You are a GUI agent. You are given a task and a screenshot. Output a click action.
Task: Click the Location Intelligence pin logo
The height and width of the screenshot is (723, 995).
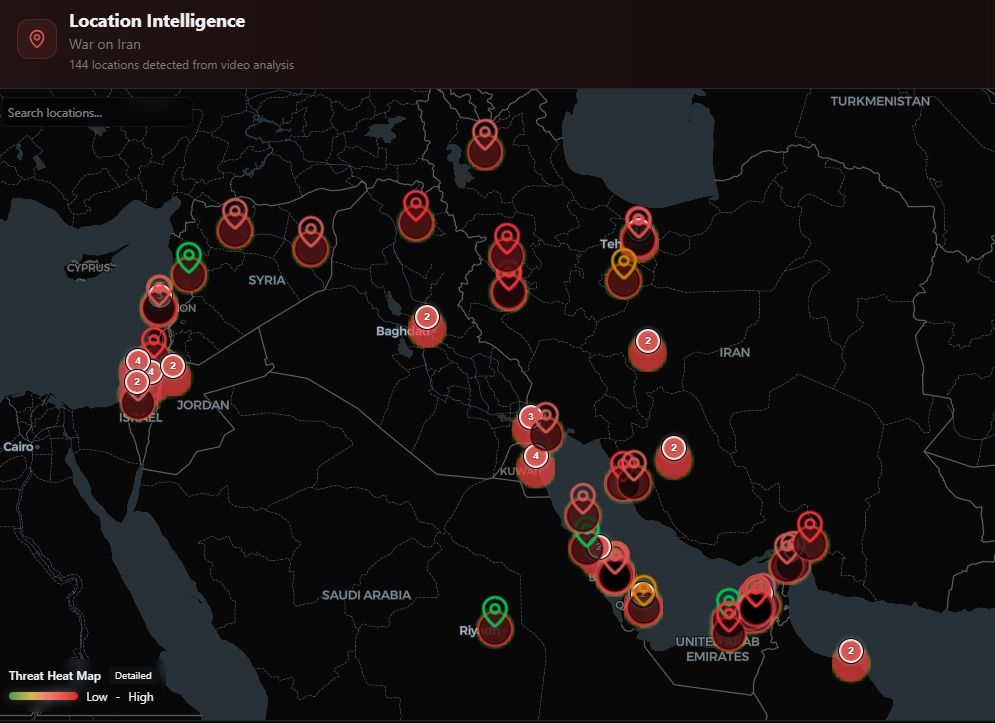coord(36,39)
